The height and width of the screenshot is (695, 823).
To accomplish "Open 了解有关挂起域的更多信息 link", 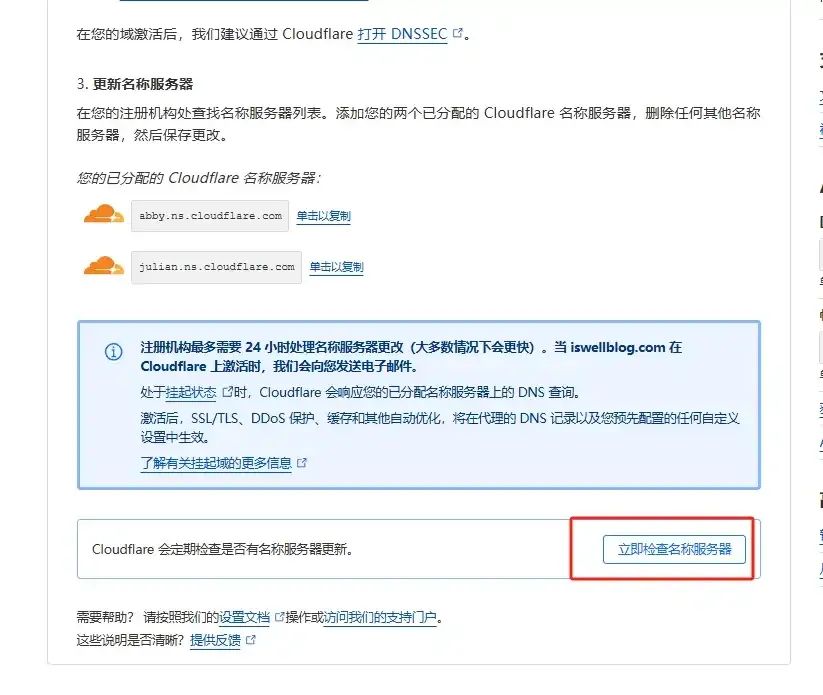I will pyautogui.click(x=216, y=463).
